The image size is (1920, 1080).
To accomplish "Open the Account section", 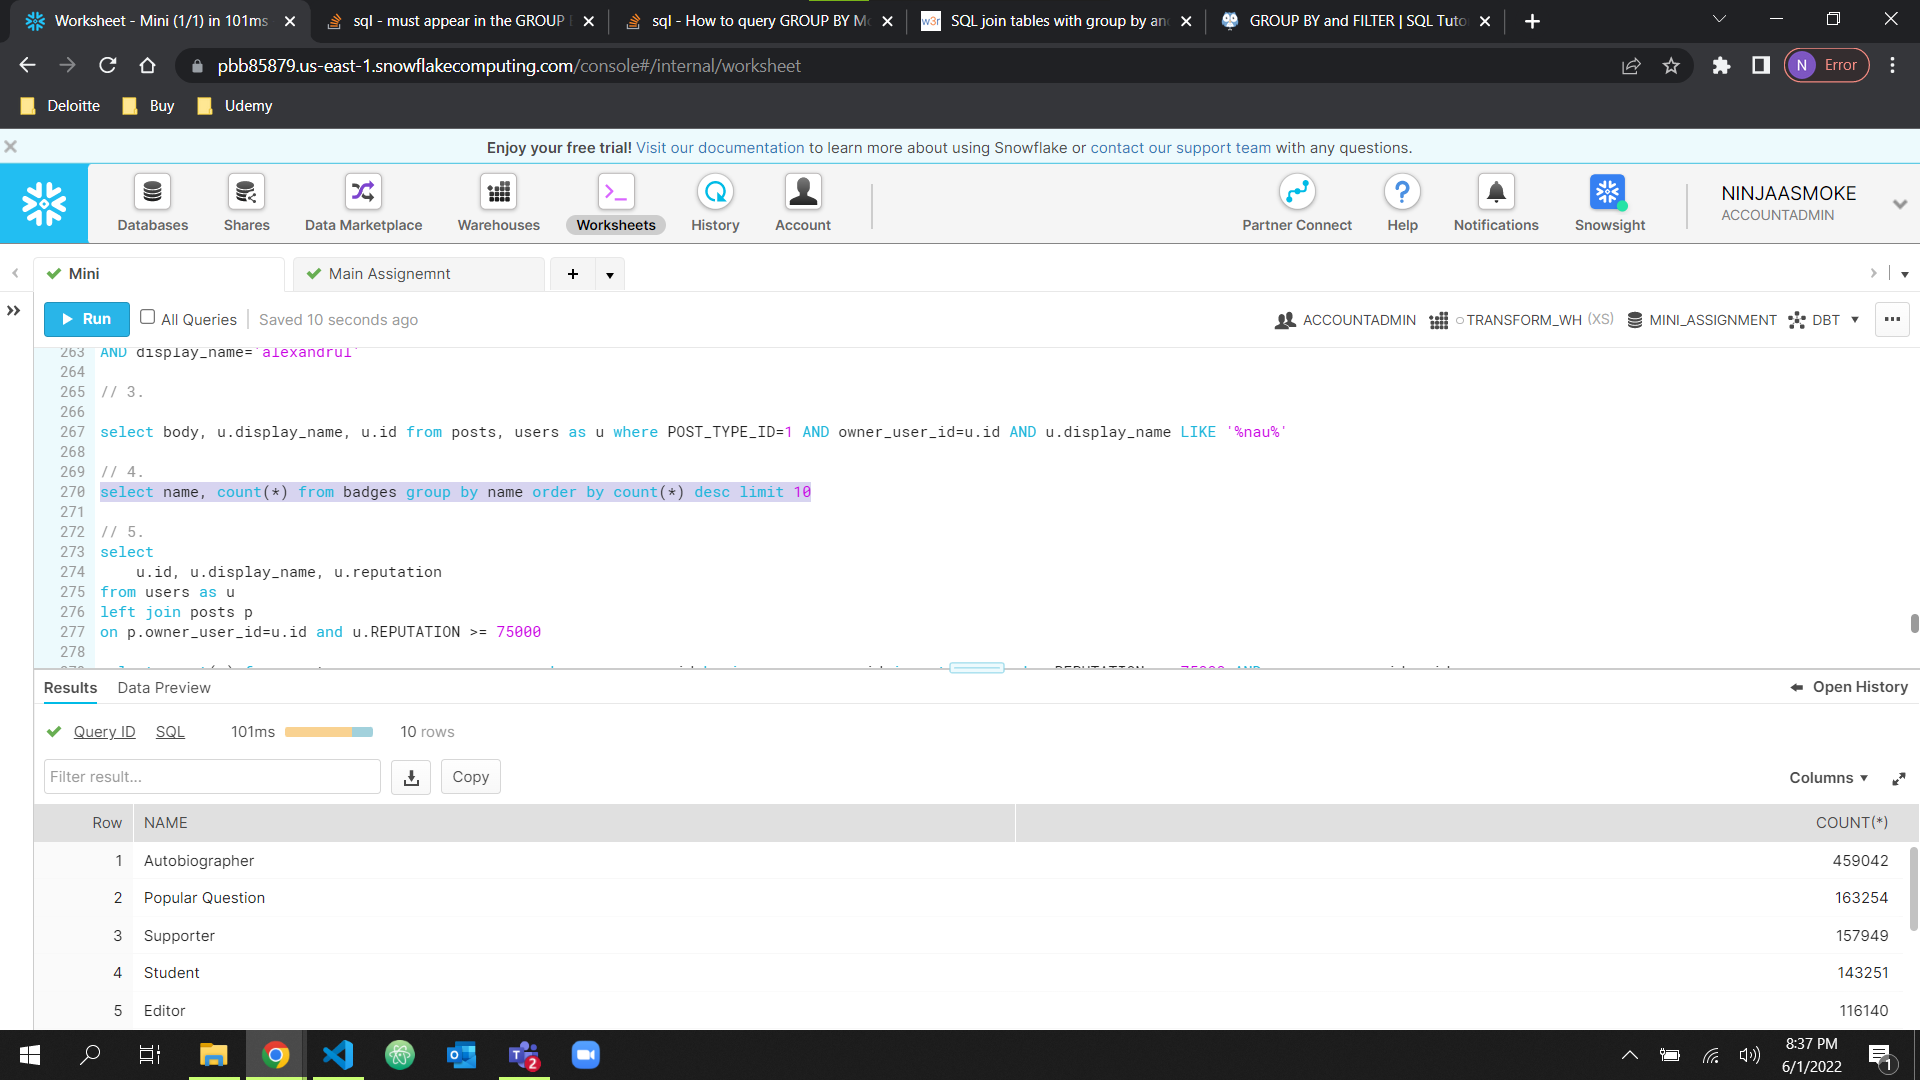I will pyautogui.click(x=803, y=202).
